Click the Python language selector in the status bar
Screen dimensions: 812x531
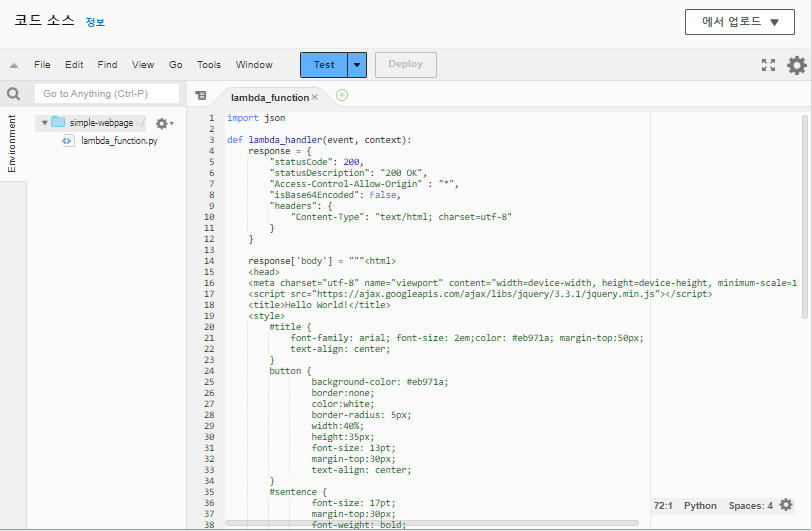pyautogui.click(x=700, y=506)
